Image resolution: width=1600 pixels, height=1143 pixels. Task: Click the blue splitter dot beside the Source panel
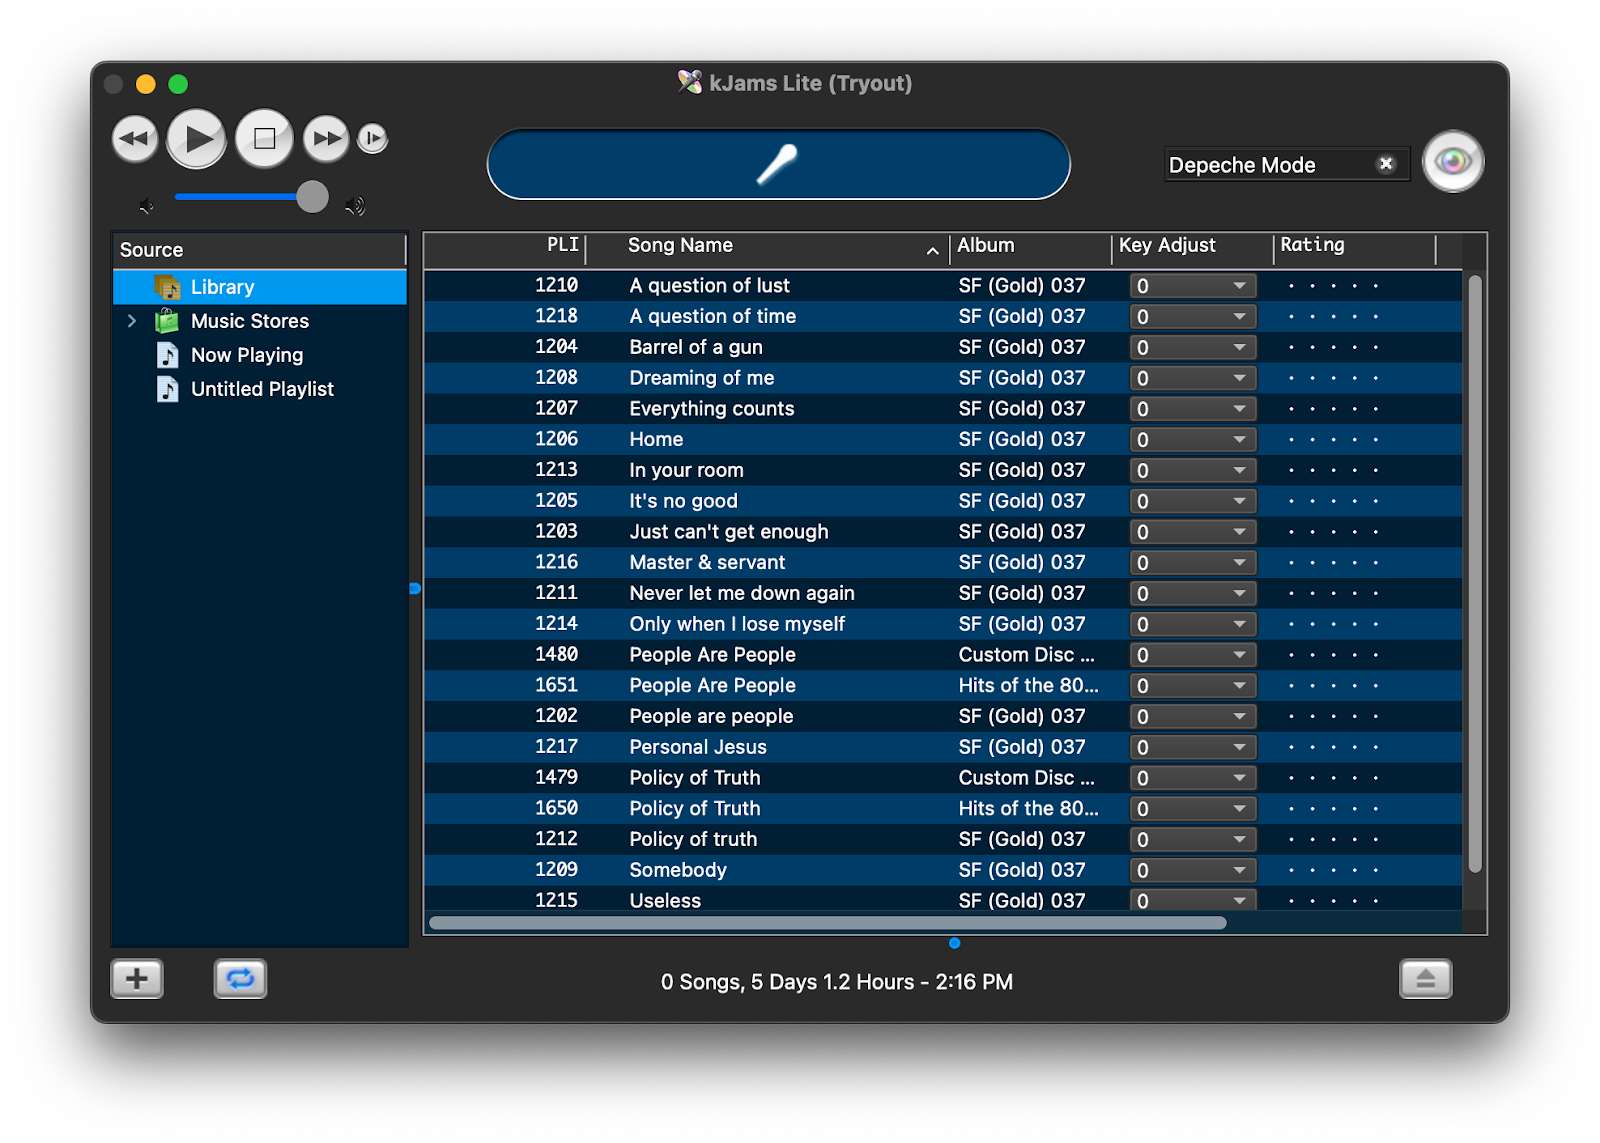(415, 589)
